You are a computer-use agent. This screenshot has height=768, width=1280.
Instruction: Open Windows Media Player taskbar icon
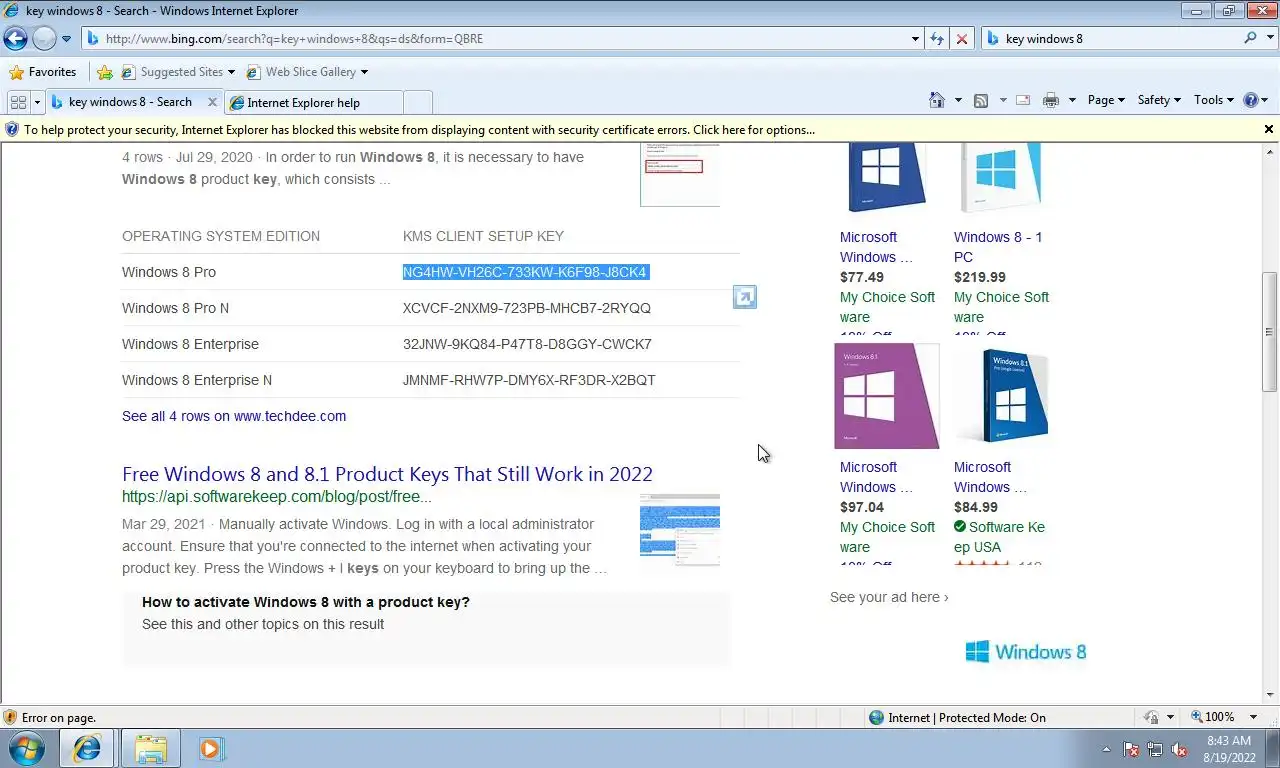point(211,748)
